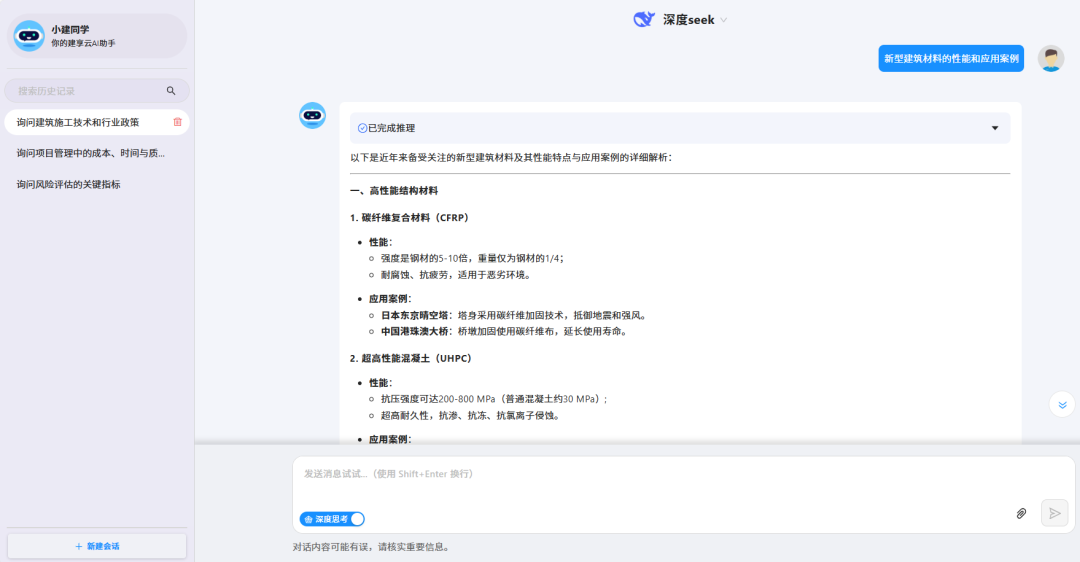This screenshot has width=1080, height=562.
Task: Select the 询问建筑施工技术和行业政策 conversation
Action: click(78, 122)
